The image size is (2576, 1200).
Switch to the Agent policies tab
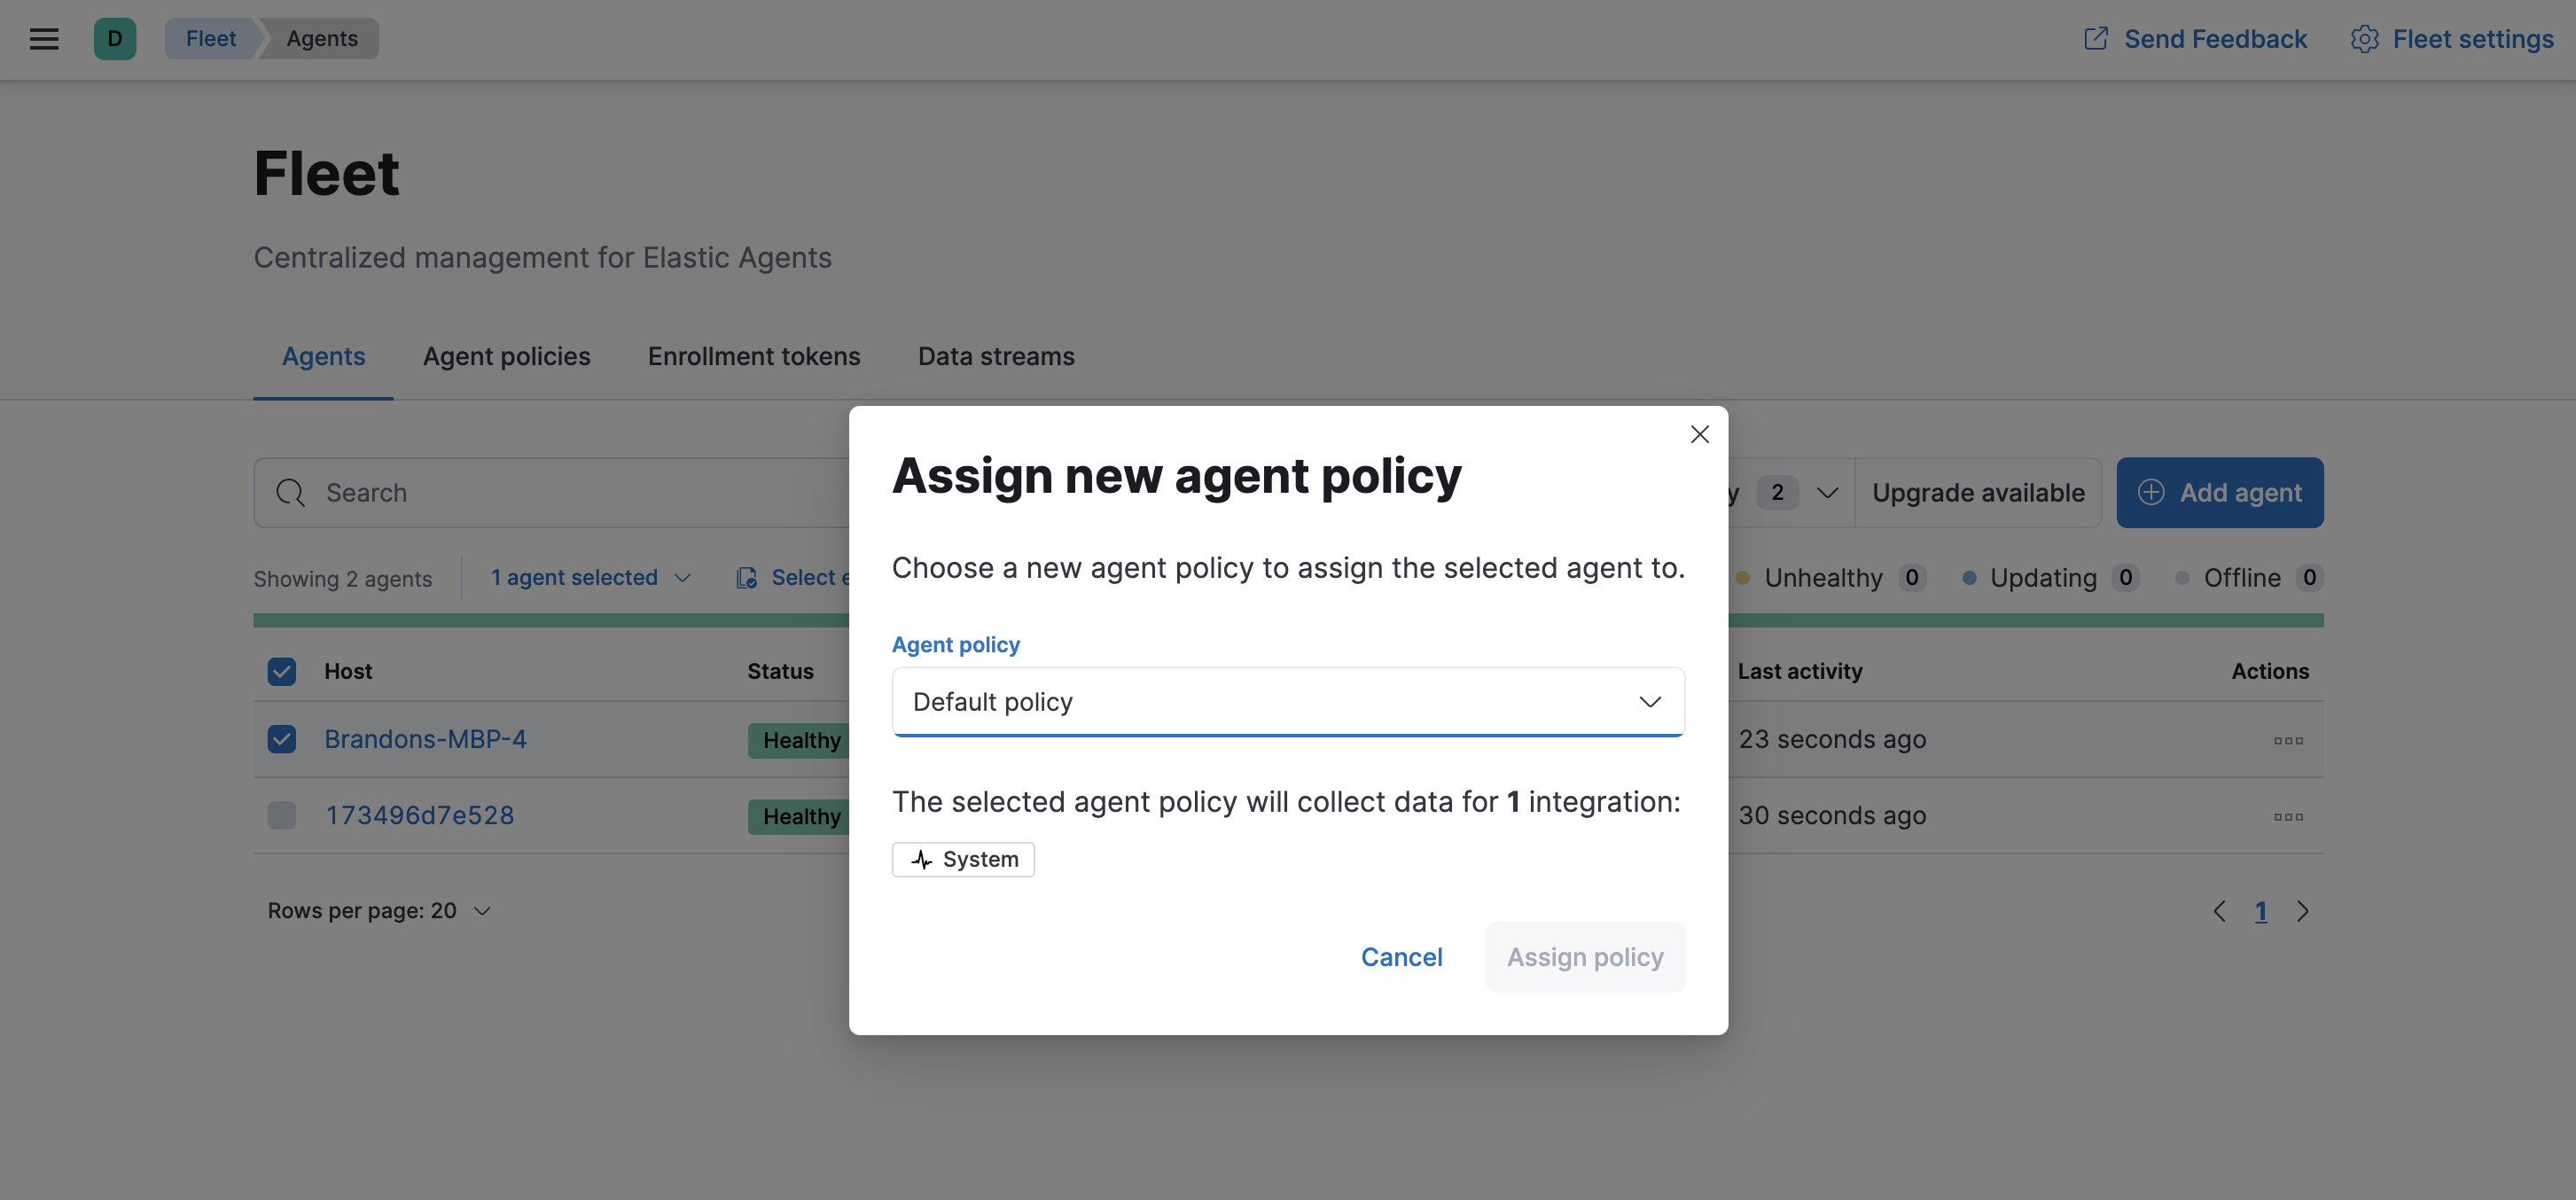pyautogui.click(x=506, y=356)
